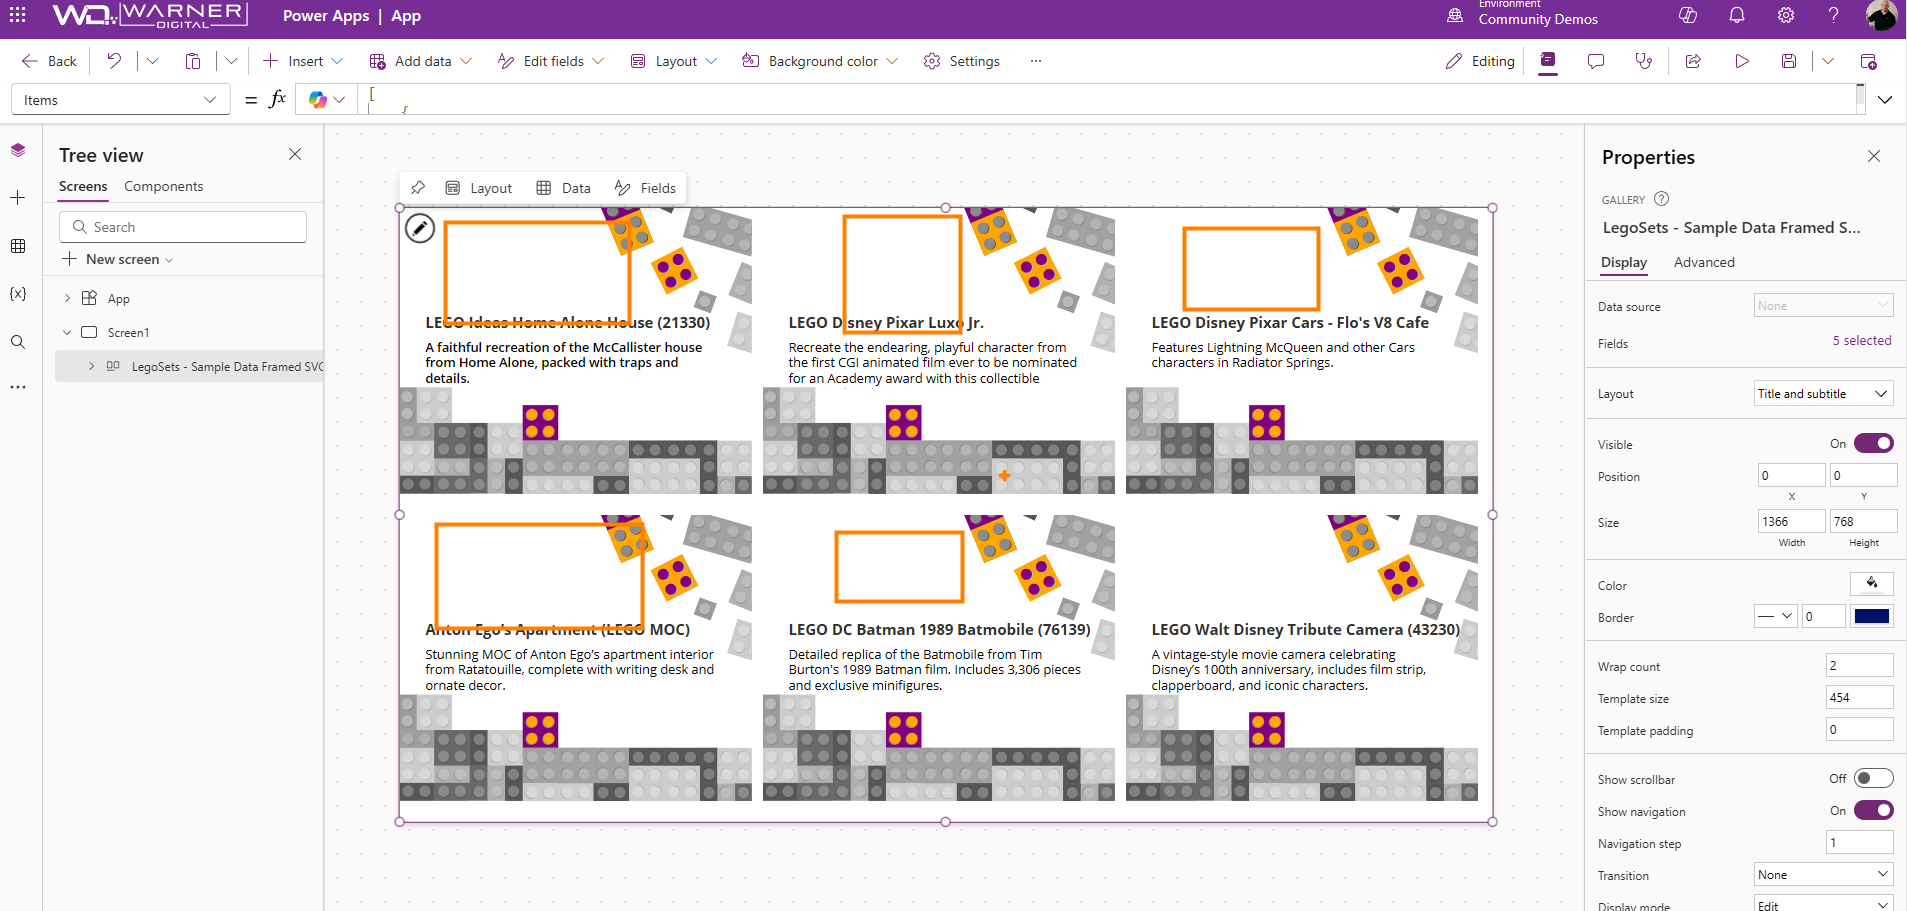Open the App checker stethoscope icon

[x=1644, y=61]
